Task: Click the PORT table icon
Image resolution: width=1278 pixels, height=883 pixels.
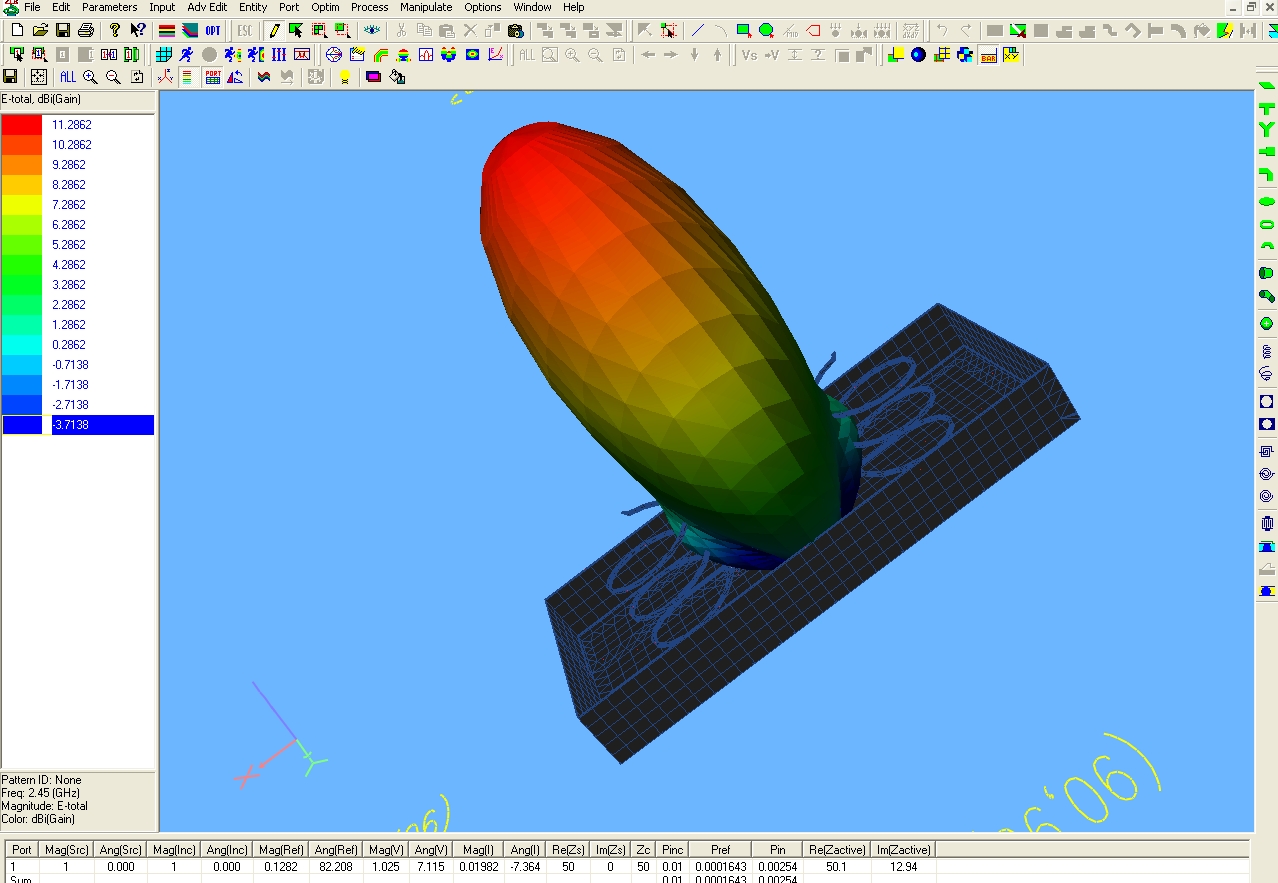Action: click(213, 77)
